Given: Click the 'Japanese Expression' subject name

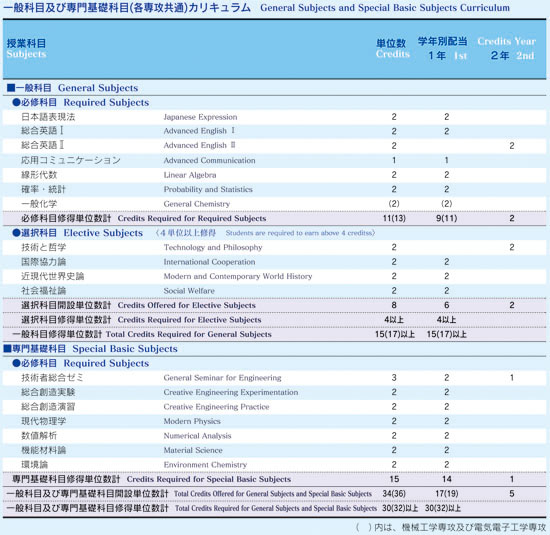Looking at the screenshot, I should 200,117.
